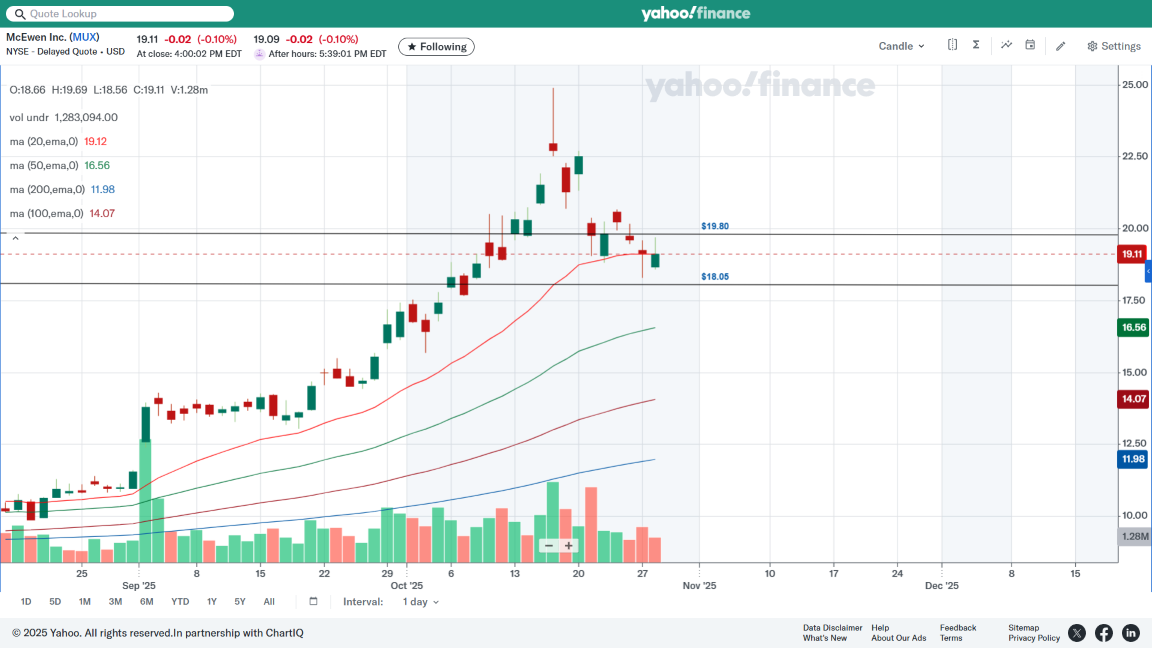Click the dark red 14.07 EMA price tag
The height and width of the screenshot is (648, 1152).
1132,399
